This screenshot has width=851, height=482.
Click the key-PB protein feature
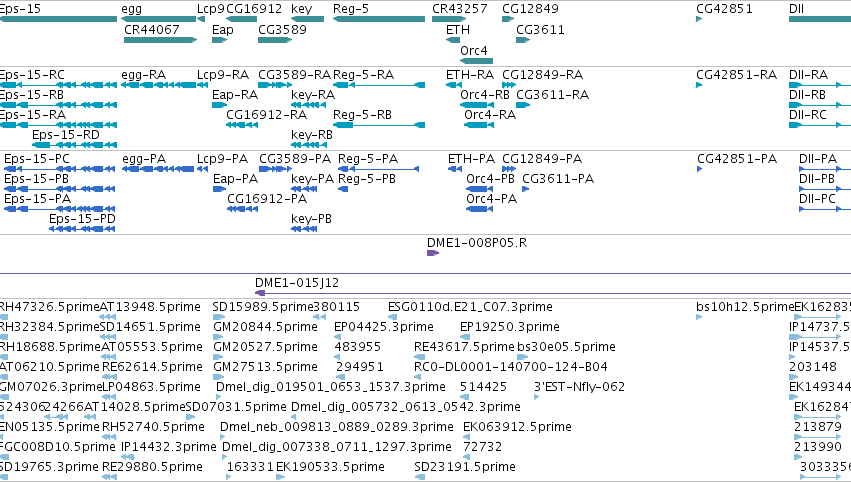pos(304,229)
